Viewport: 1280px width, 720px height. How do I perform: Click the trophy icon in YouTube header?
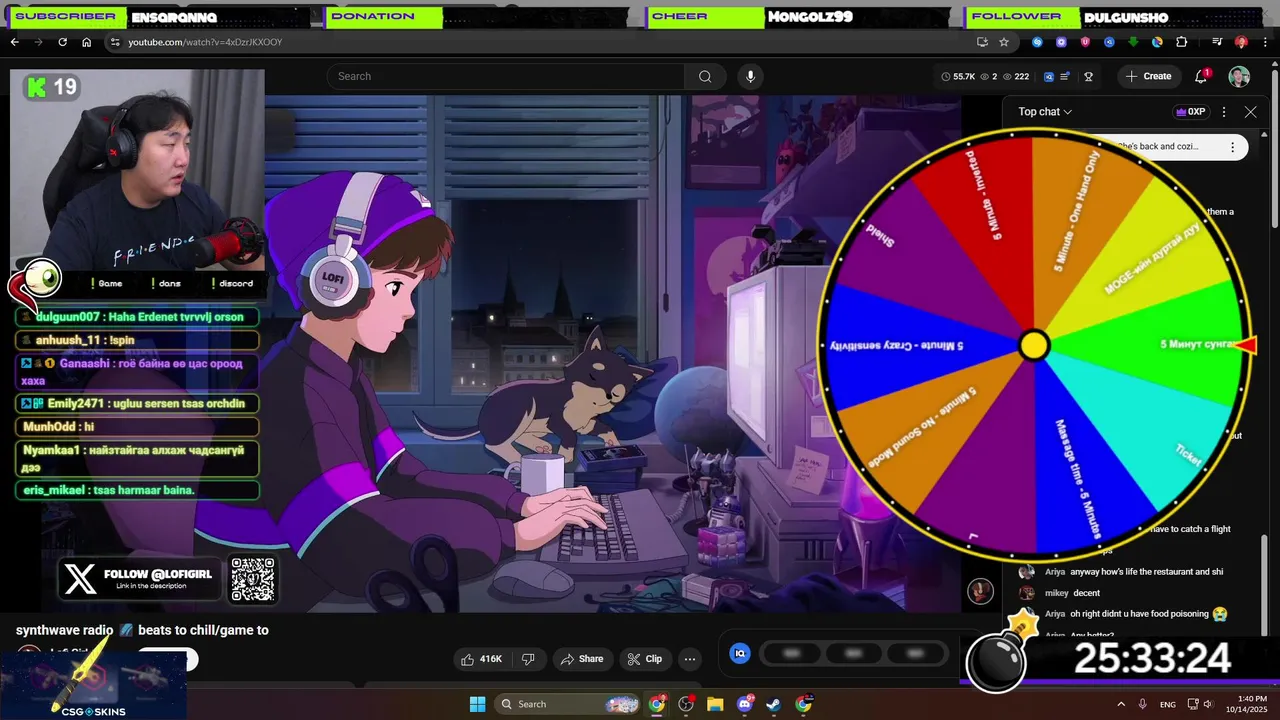coord(1088,76)
